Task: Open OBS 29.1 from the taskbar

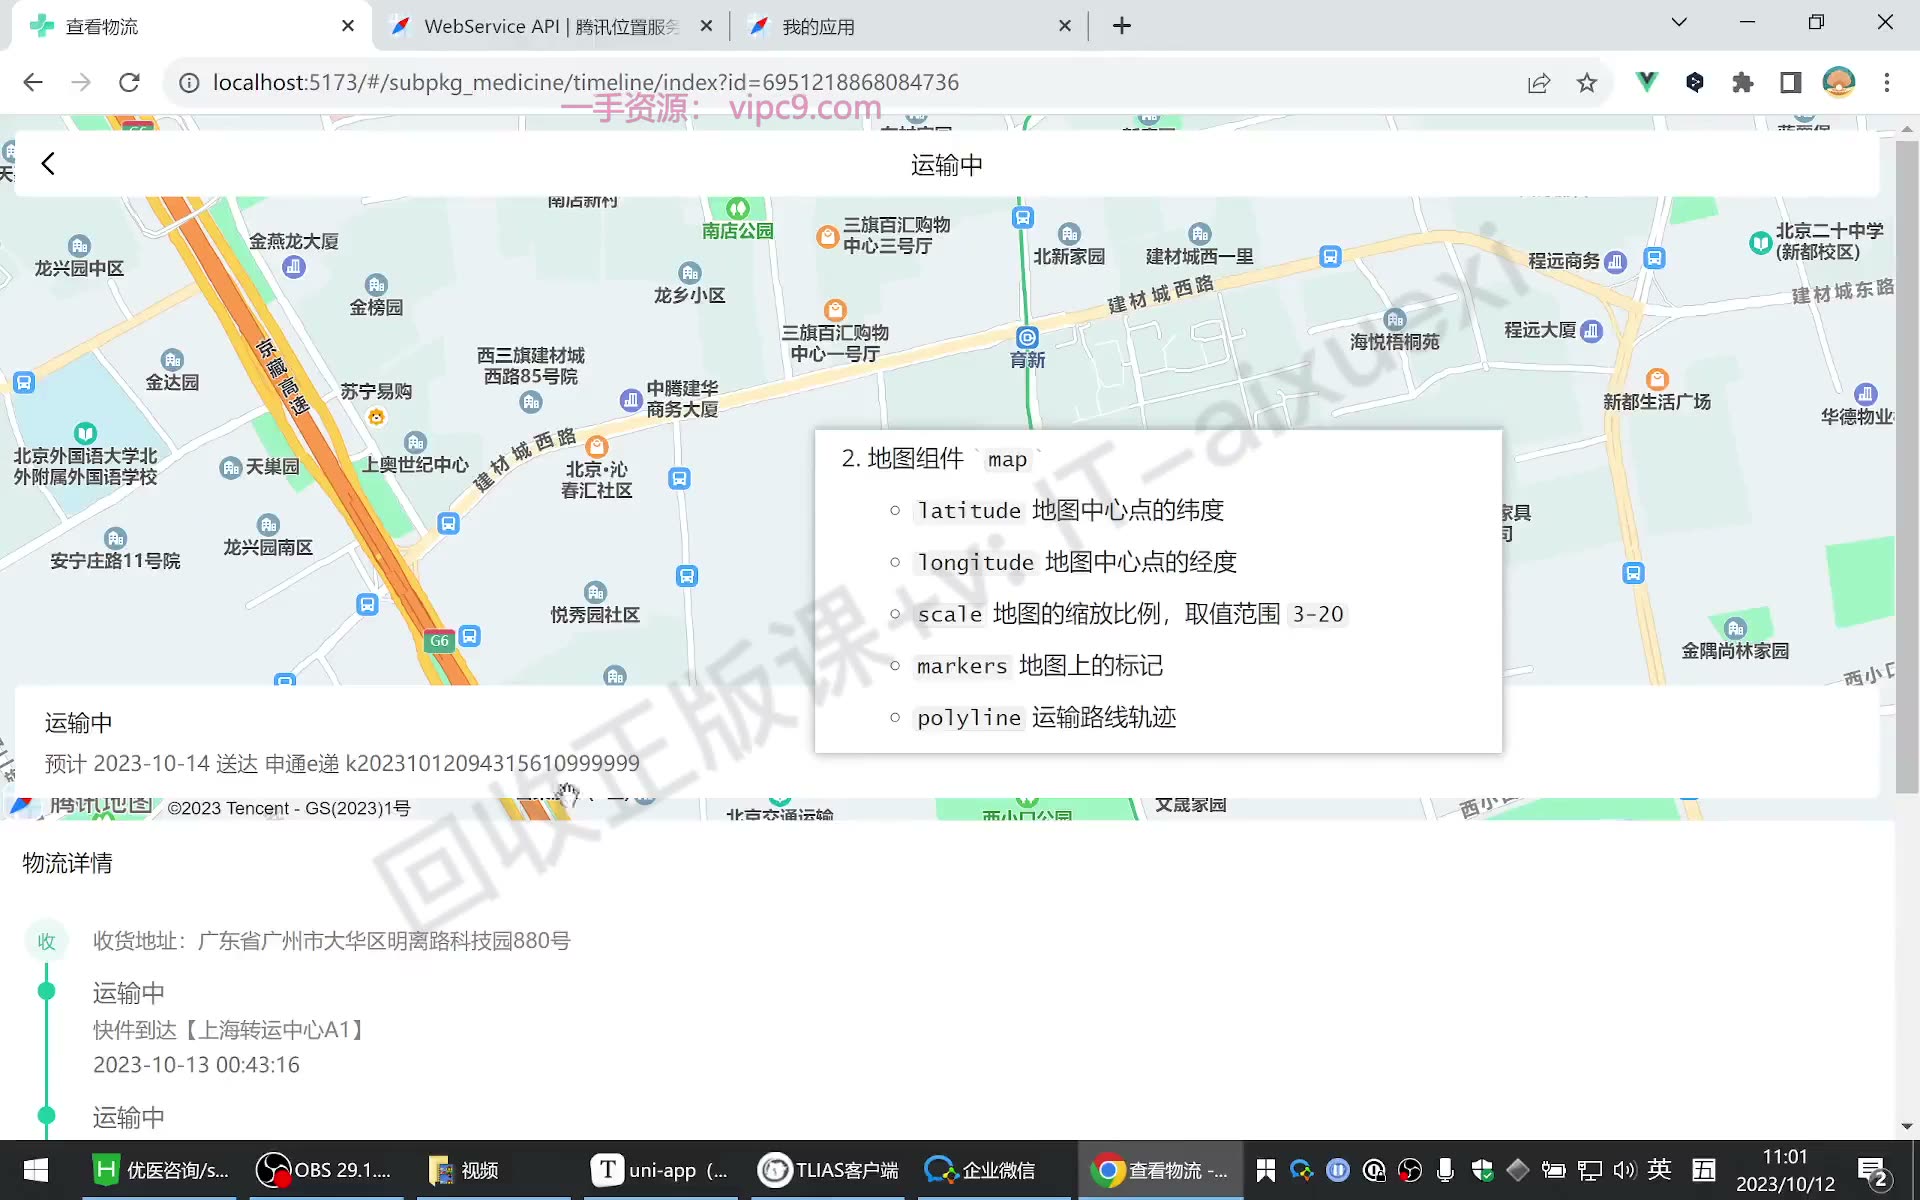Action: (x=324, y=1170)
